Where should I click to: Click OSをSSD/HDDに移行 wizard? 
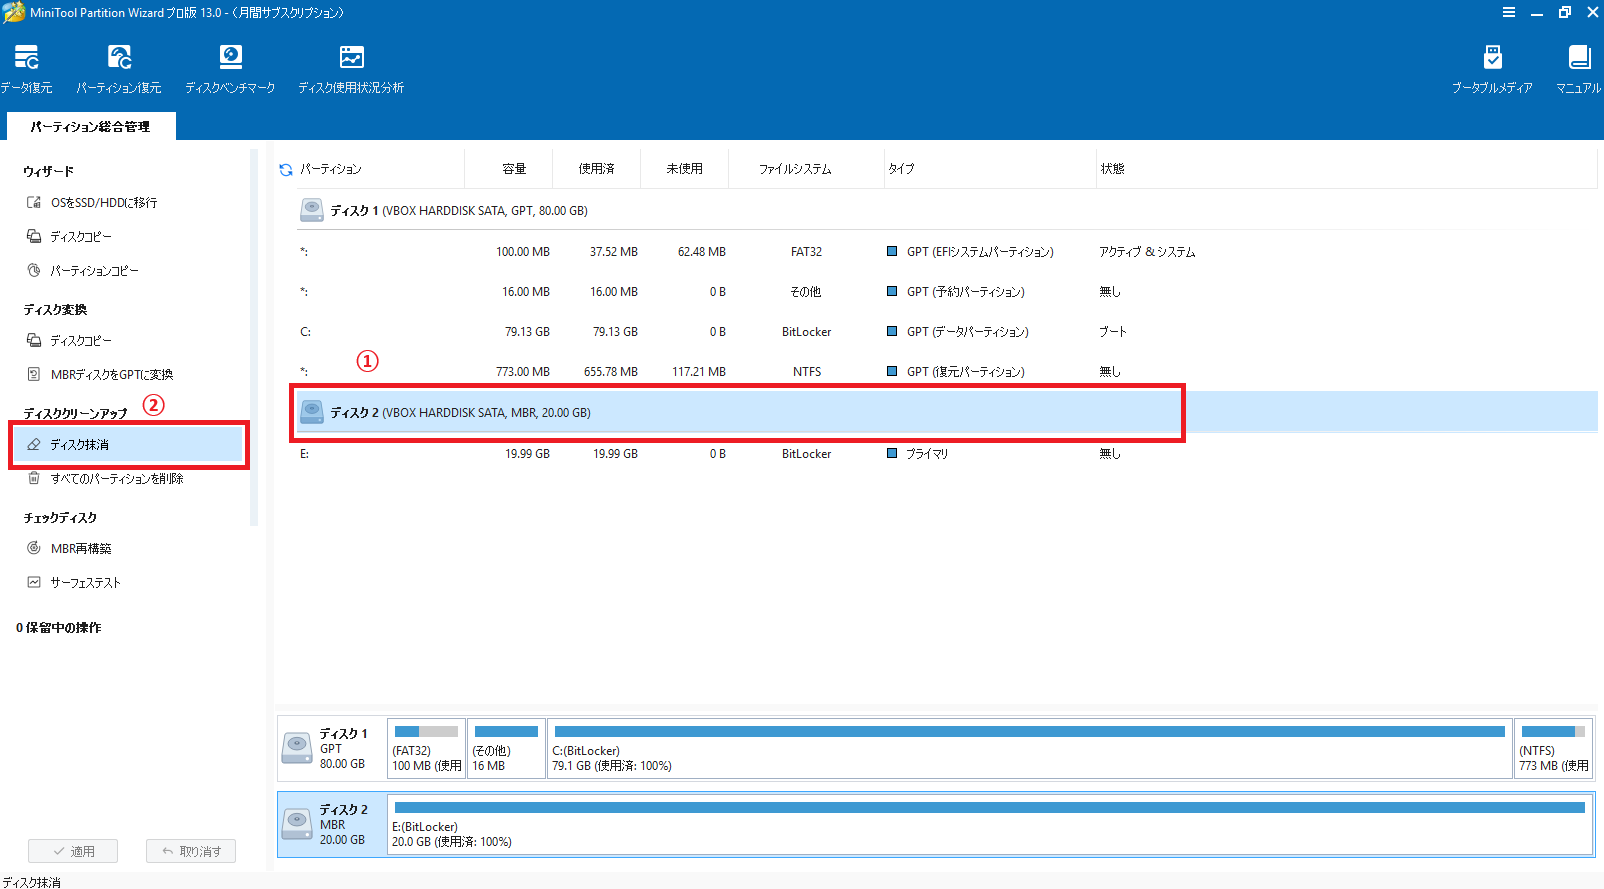coord(103,203)
